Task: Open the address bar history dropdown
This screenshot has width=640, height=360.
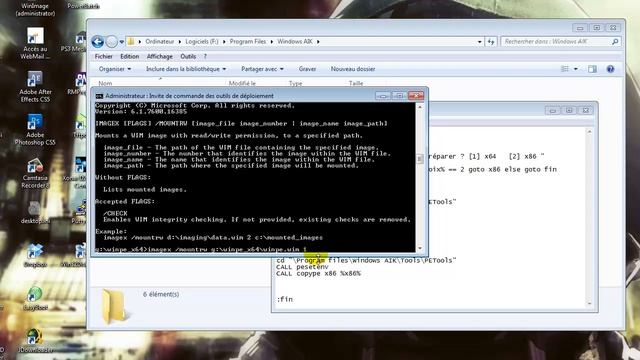Action: [x=480, y=42]
